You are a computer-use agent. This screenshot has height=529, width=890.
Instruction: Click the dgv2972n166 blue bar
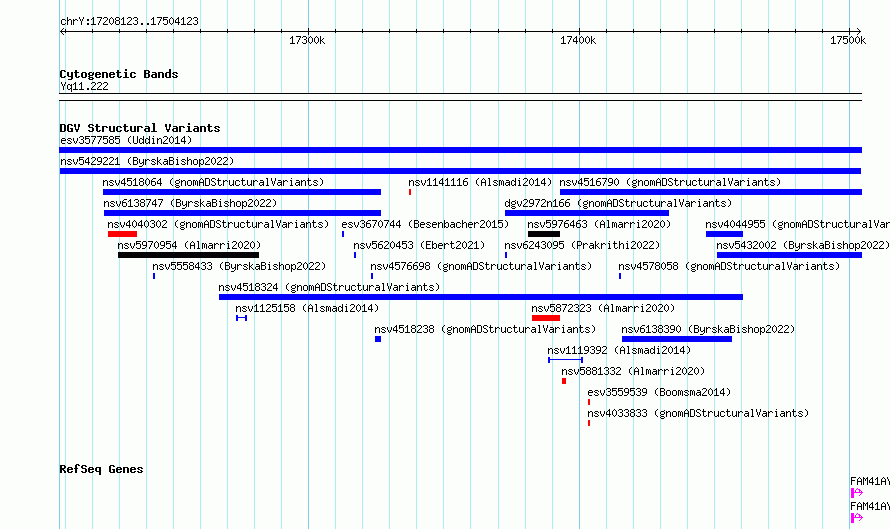587,213
